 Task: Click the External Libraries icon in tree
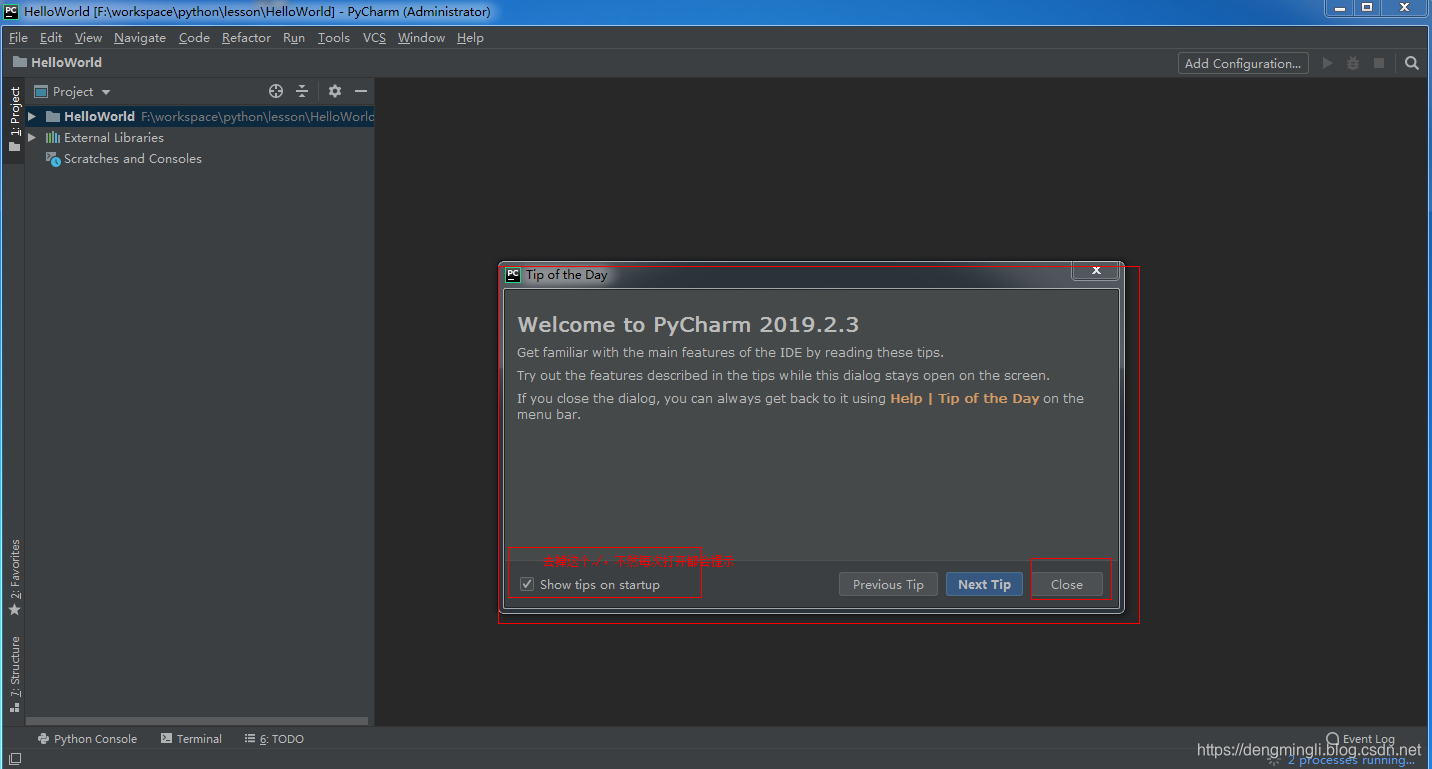53,138
